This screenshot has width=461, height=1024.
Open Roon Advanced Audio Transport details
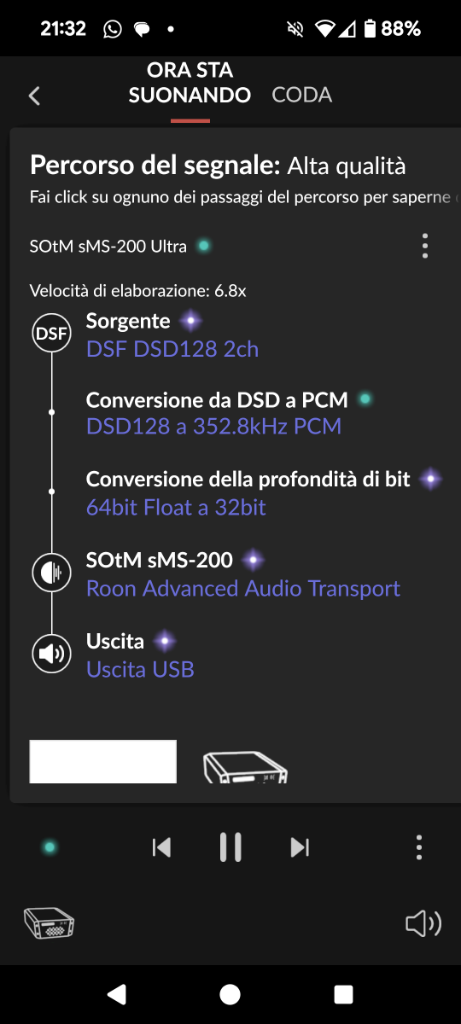[243, 588]
